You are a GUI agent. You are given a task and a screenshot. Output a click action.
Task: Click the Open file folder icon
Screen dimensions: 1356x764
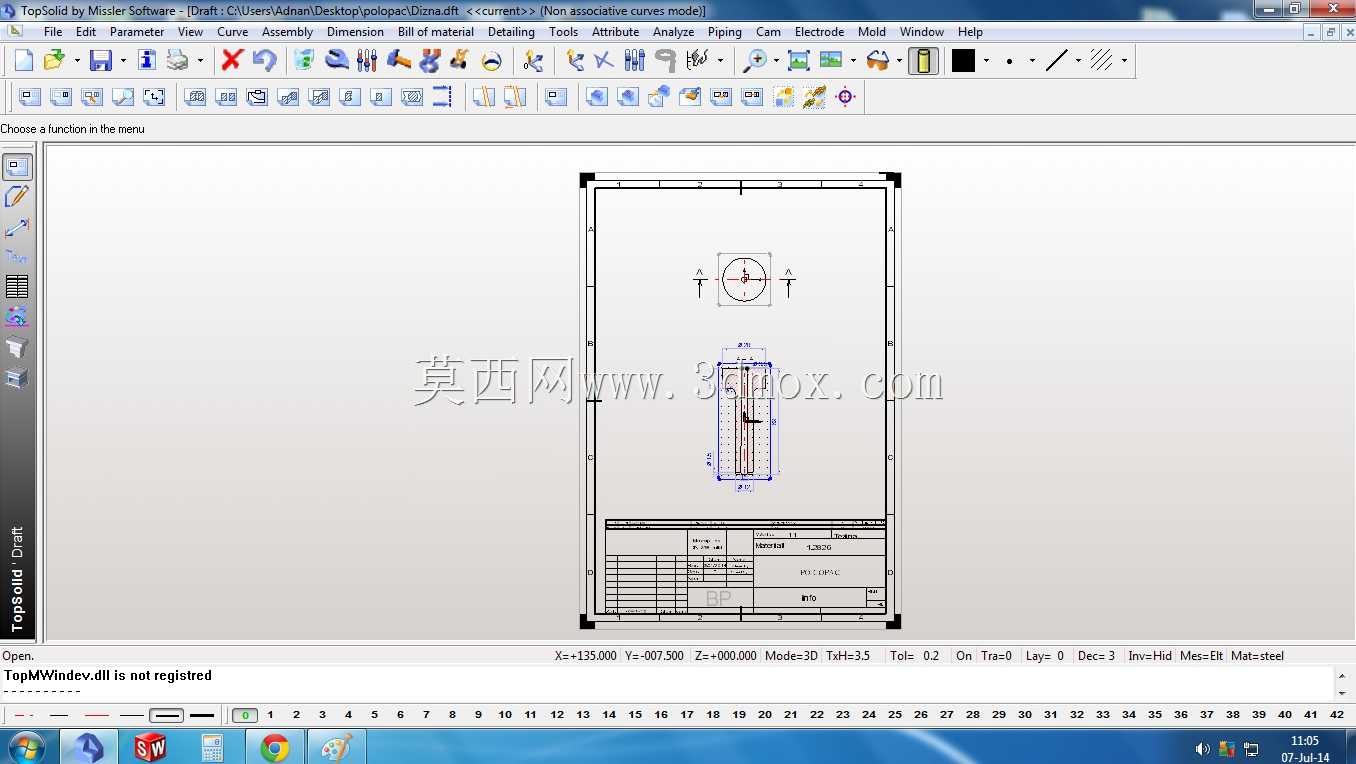54,61
